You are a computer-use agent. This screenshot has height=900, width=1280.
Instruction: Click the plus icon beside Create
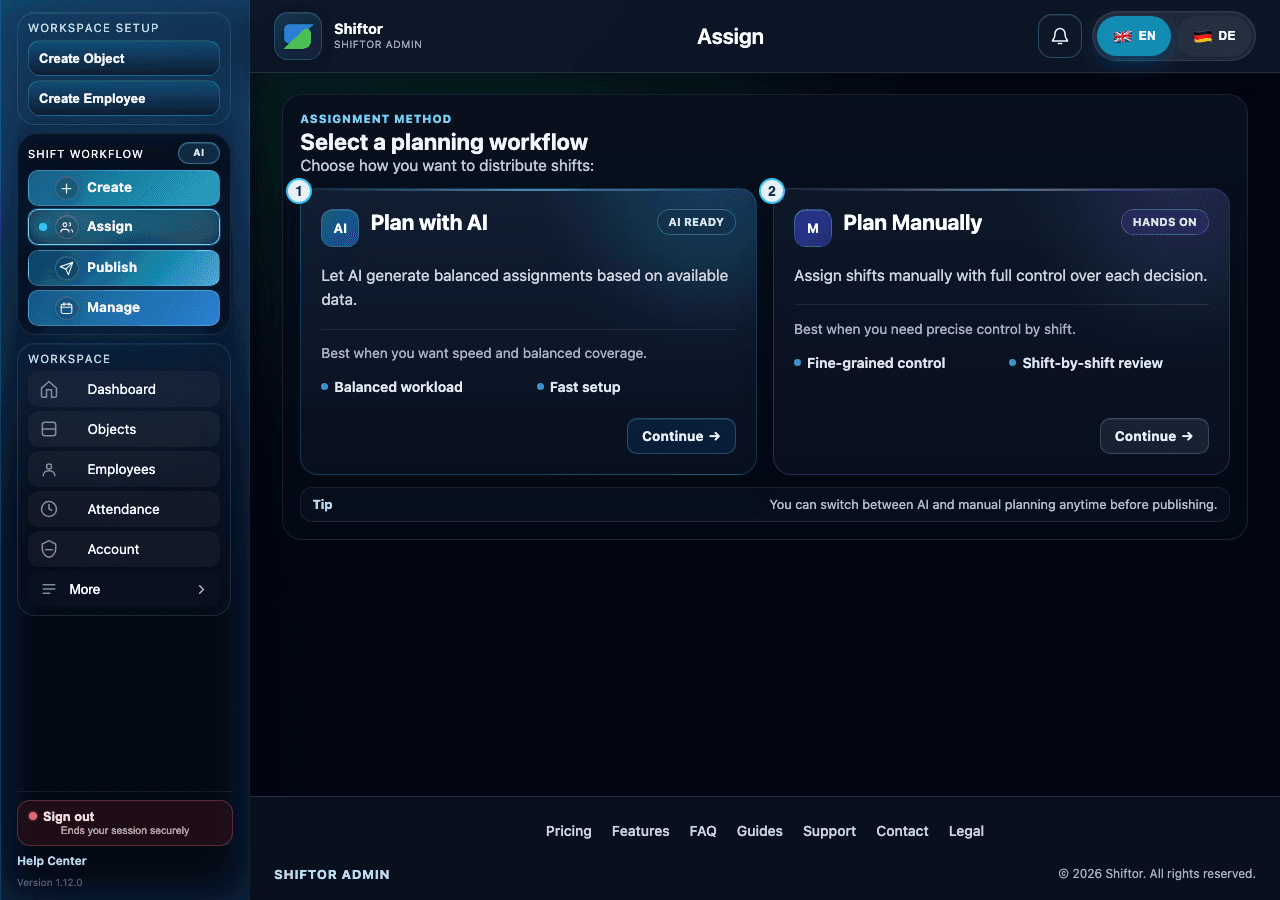(67, 188)
